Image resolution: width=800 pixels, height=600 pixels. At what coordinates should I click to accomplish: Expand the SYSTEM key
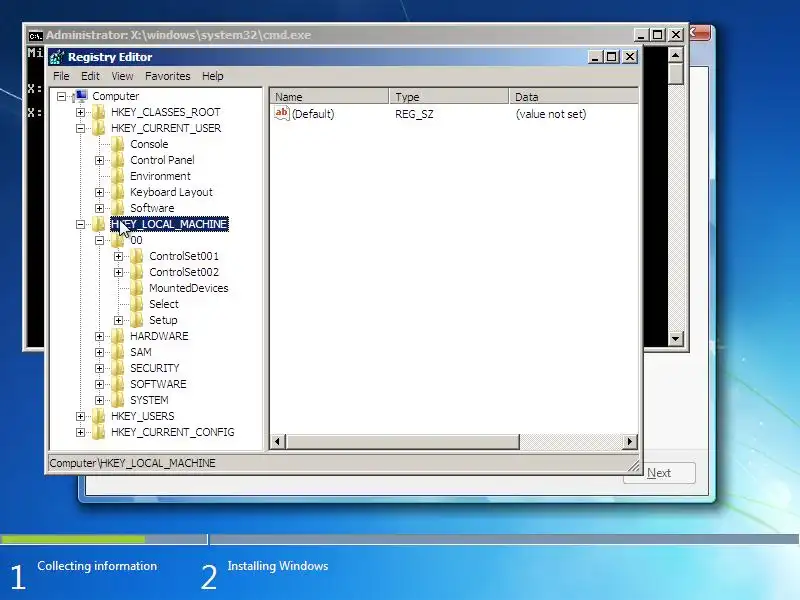coord(99,400)
